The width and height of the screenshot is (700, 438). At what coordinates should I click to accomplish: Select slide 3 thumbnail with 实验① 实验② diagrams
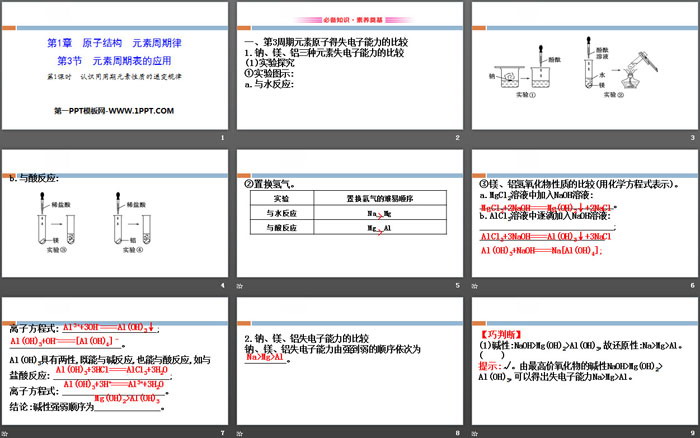point(585,66)
